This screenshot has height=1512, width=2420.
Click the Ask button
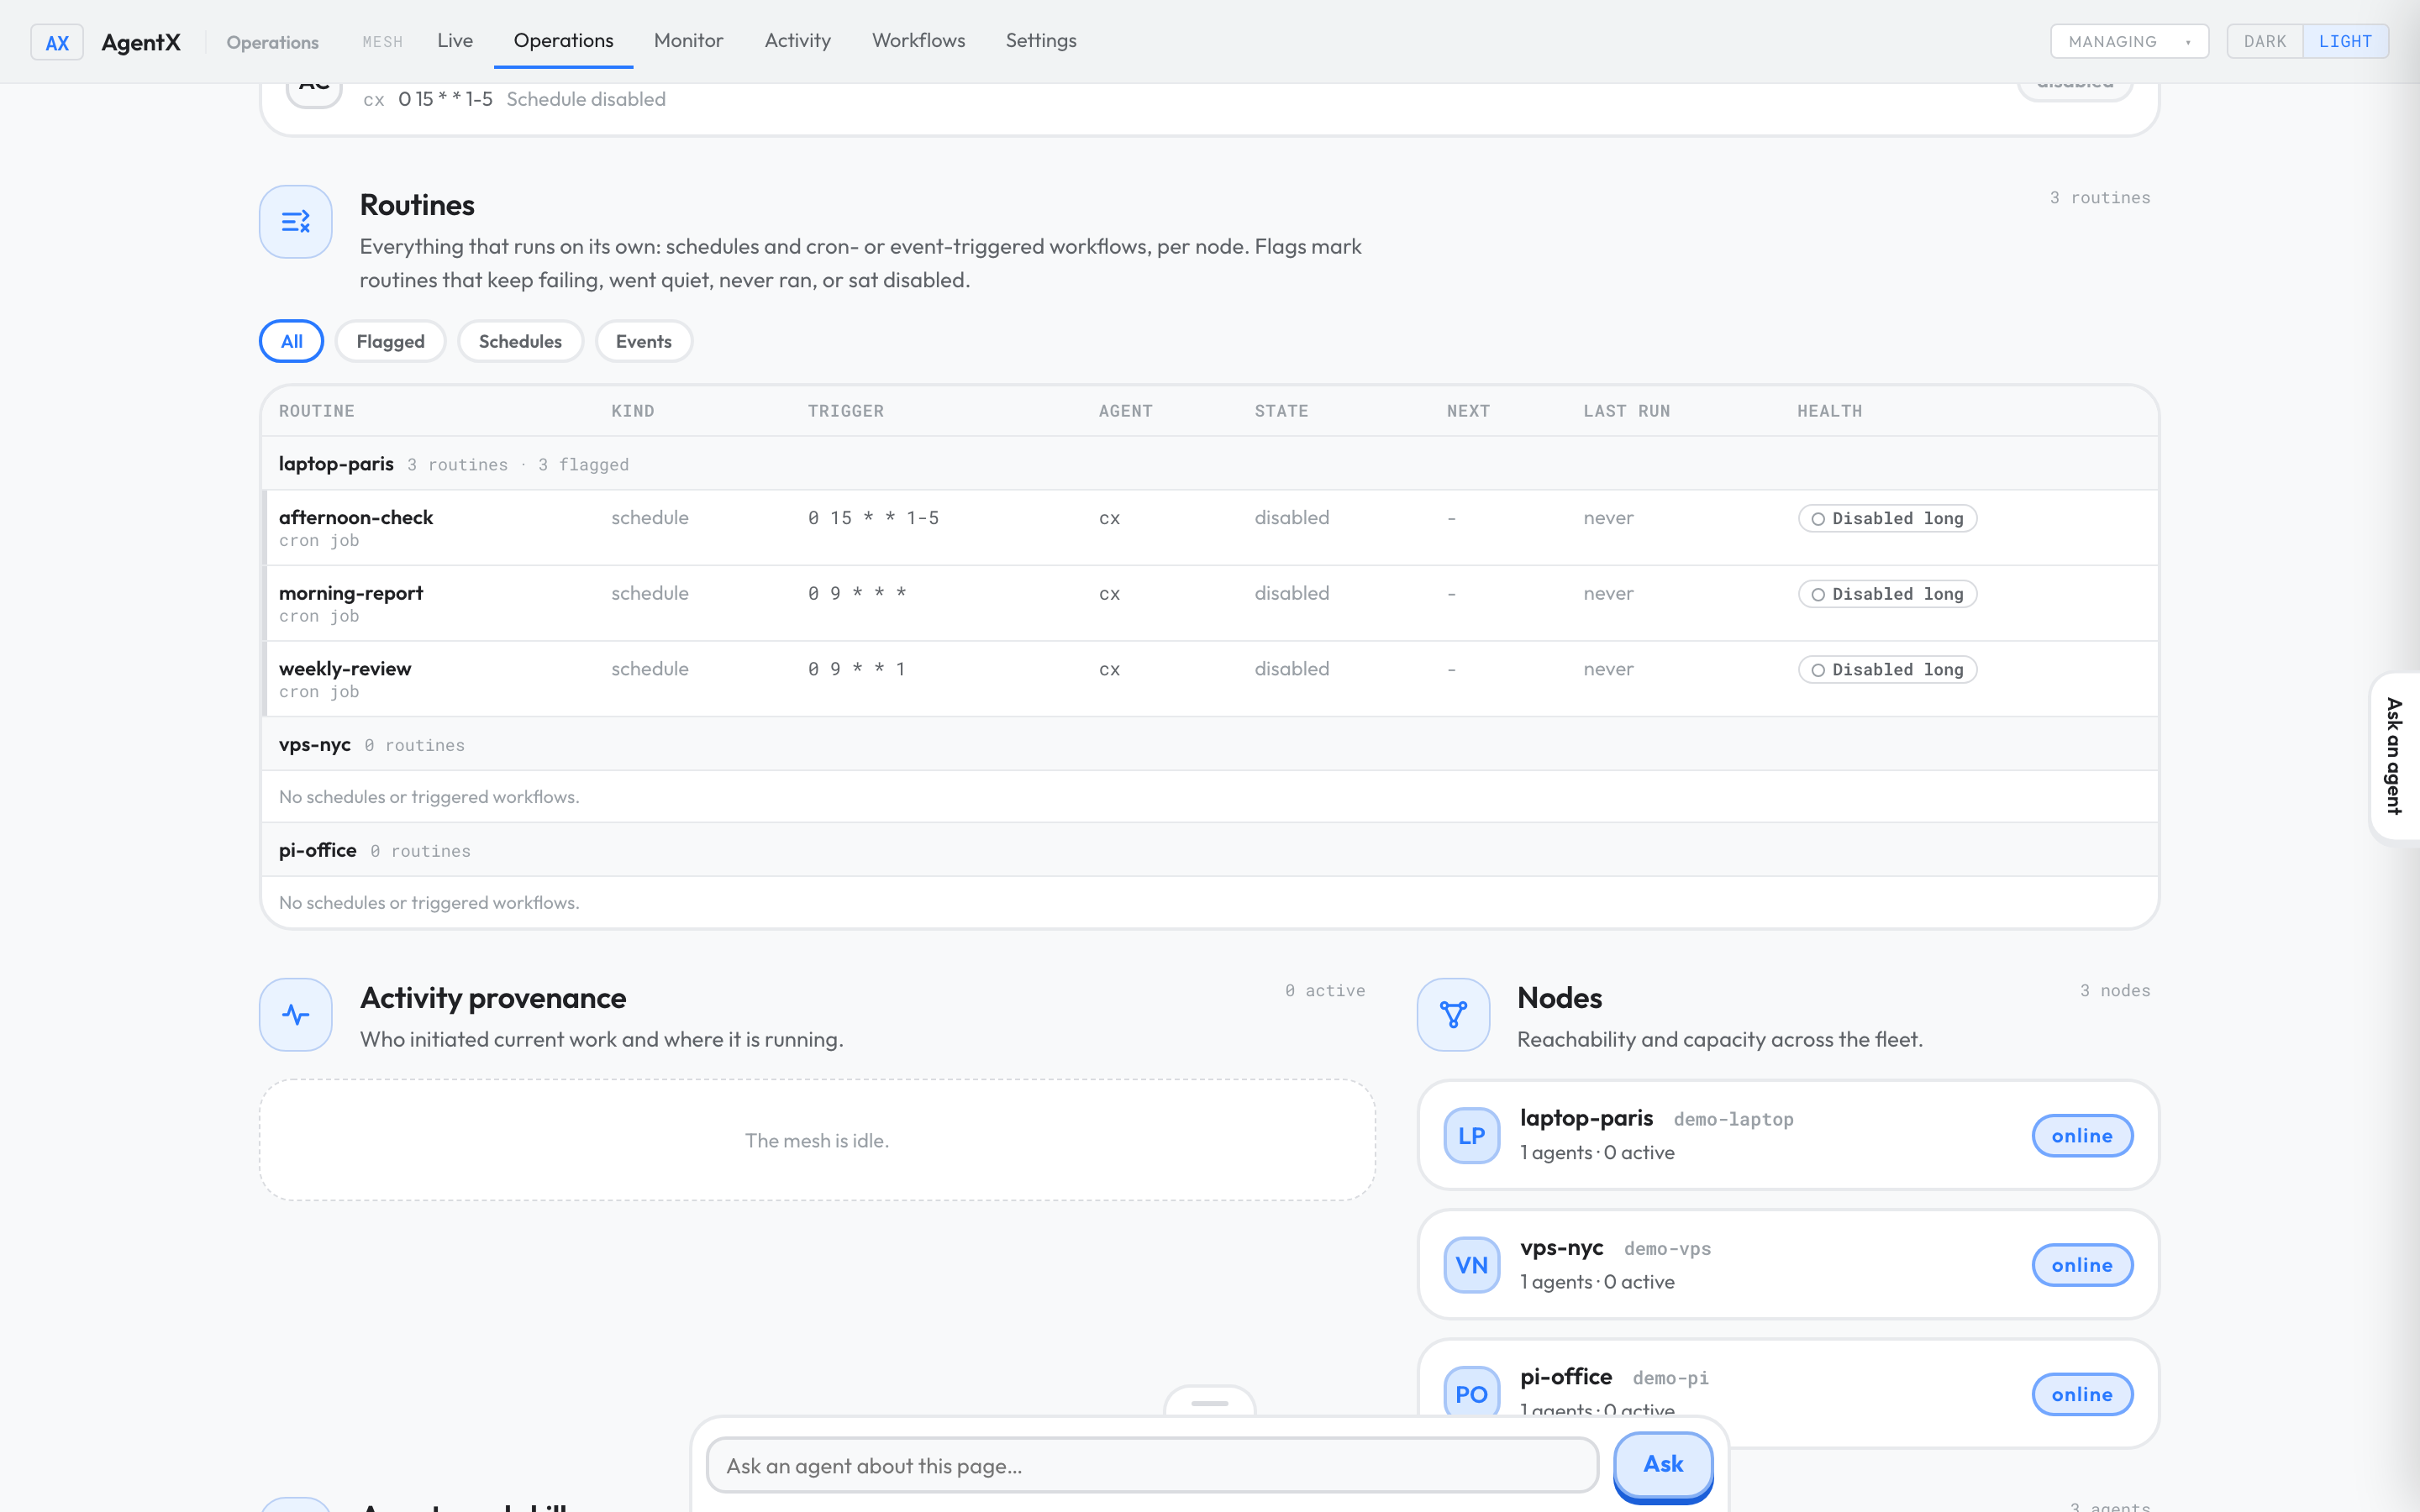pyautogui.click(x=1663, y=1464)
